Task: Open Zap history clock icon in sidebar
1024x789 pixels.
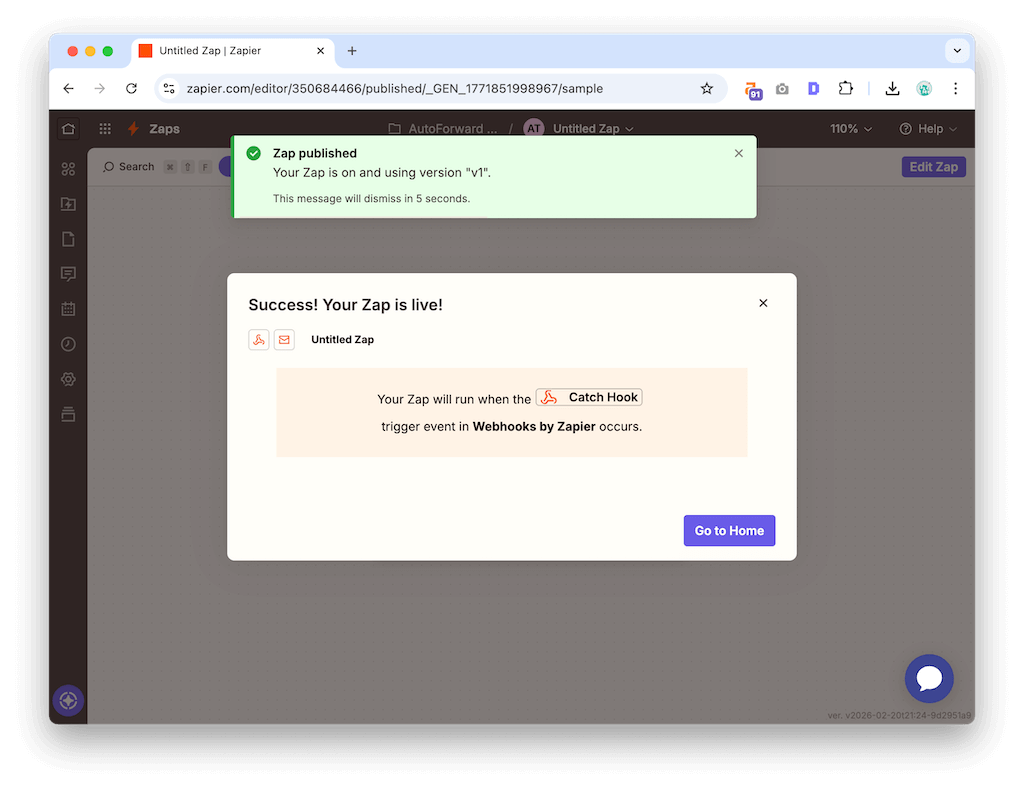Action: (68, 344)
